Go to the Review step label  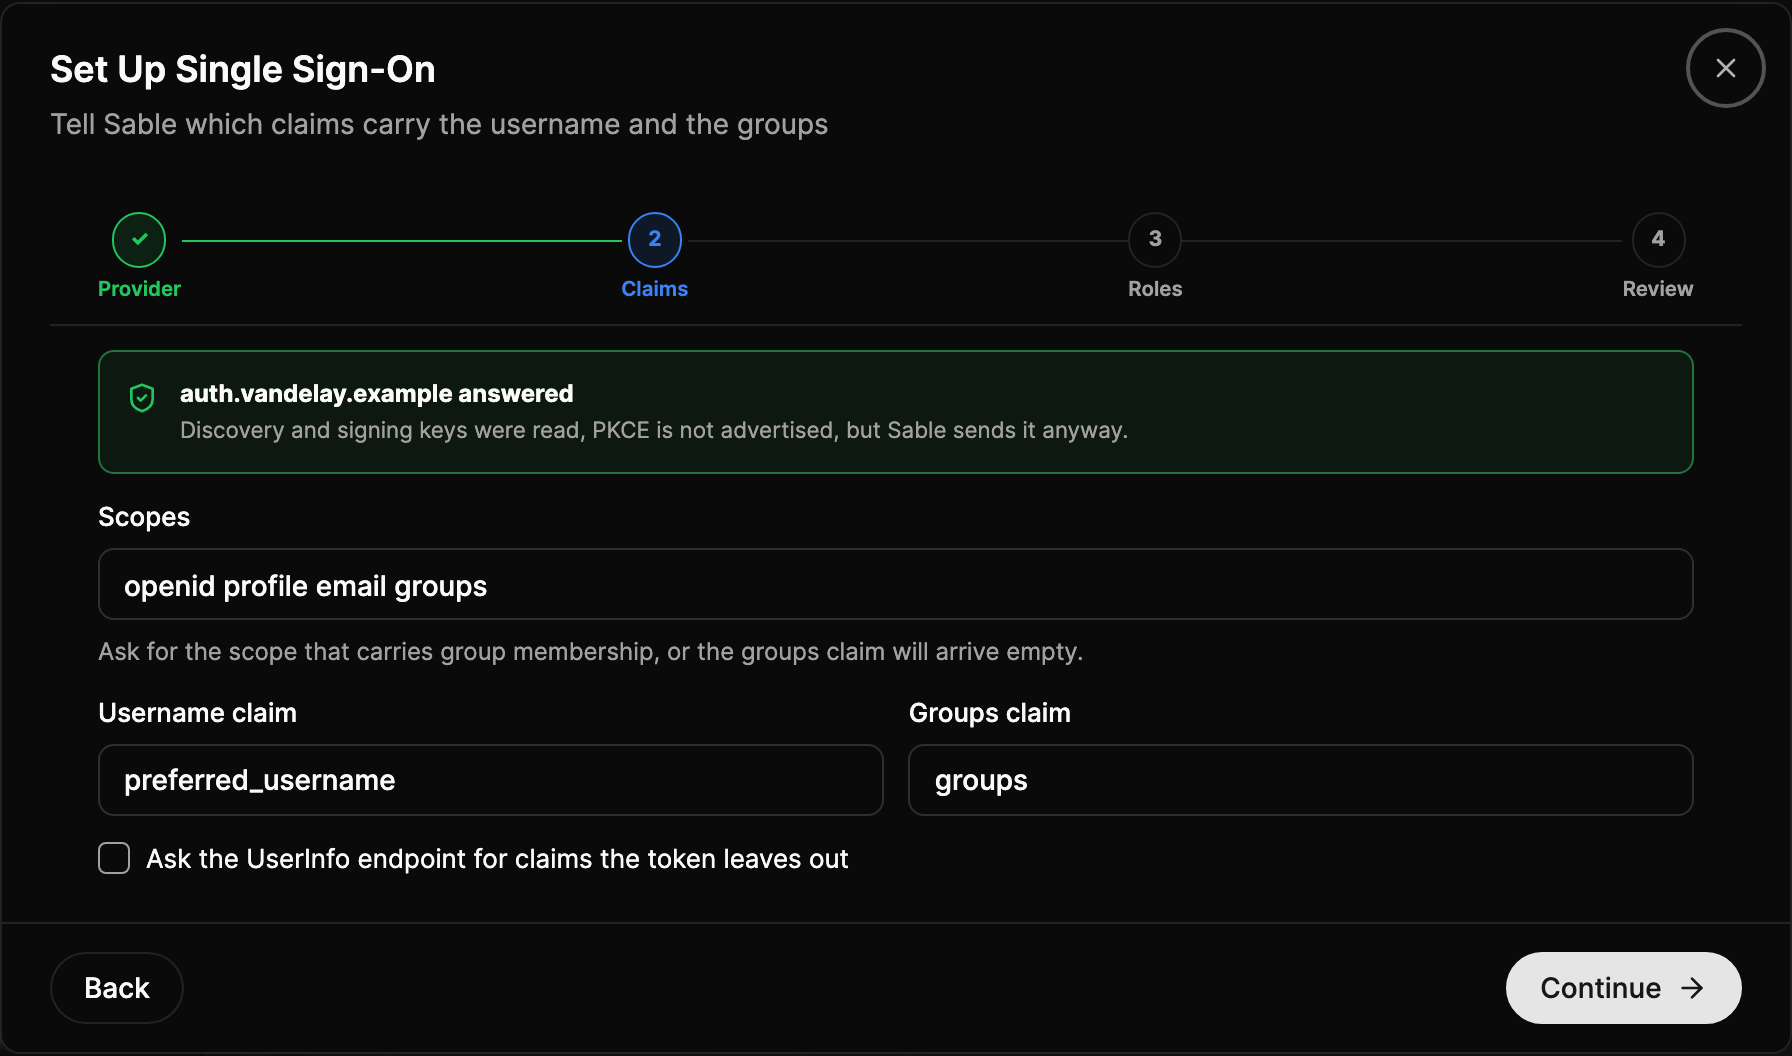pyautogui.click(x=1658, y=289)
